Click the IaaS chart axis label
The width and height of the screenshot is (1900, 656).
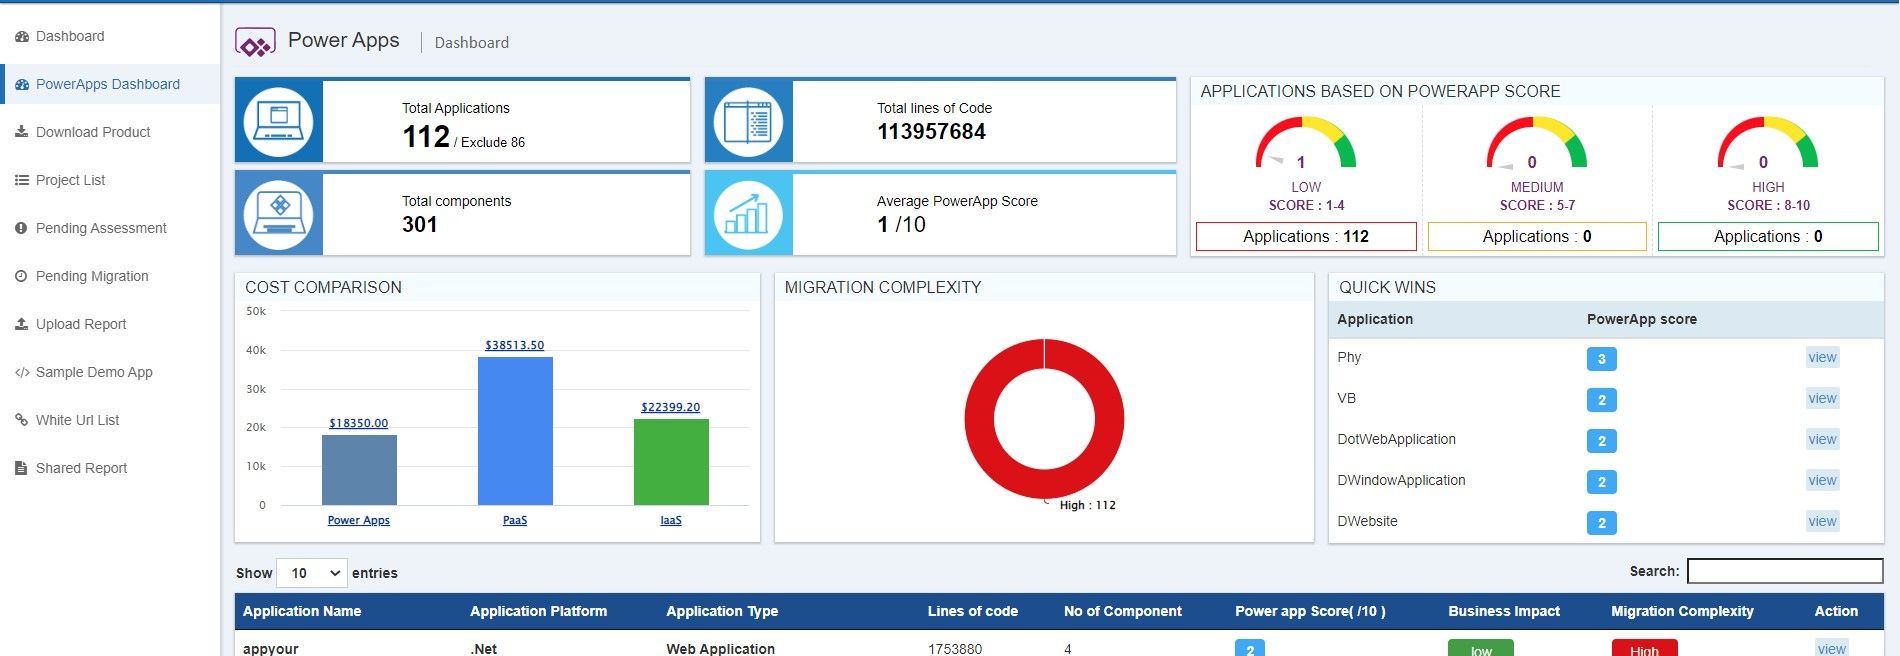671,520
